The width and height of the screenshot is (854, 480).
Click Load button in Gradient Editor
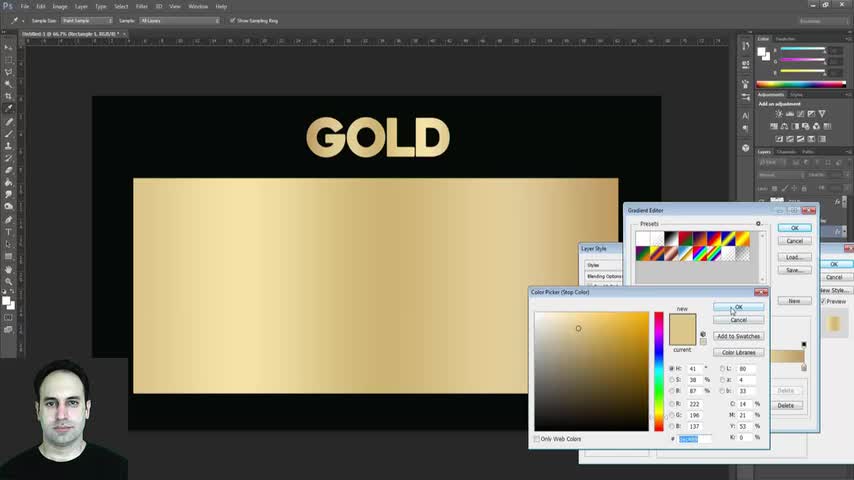(795, 257)
